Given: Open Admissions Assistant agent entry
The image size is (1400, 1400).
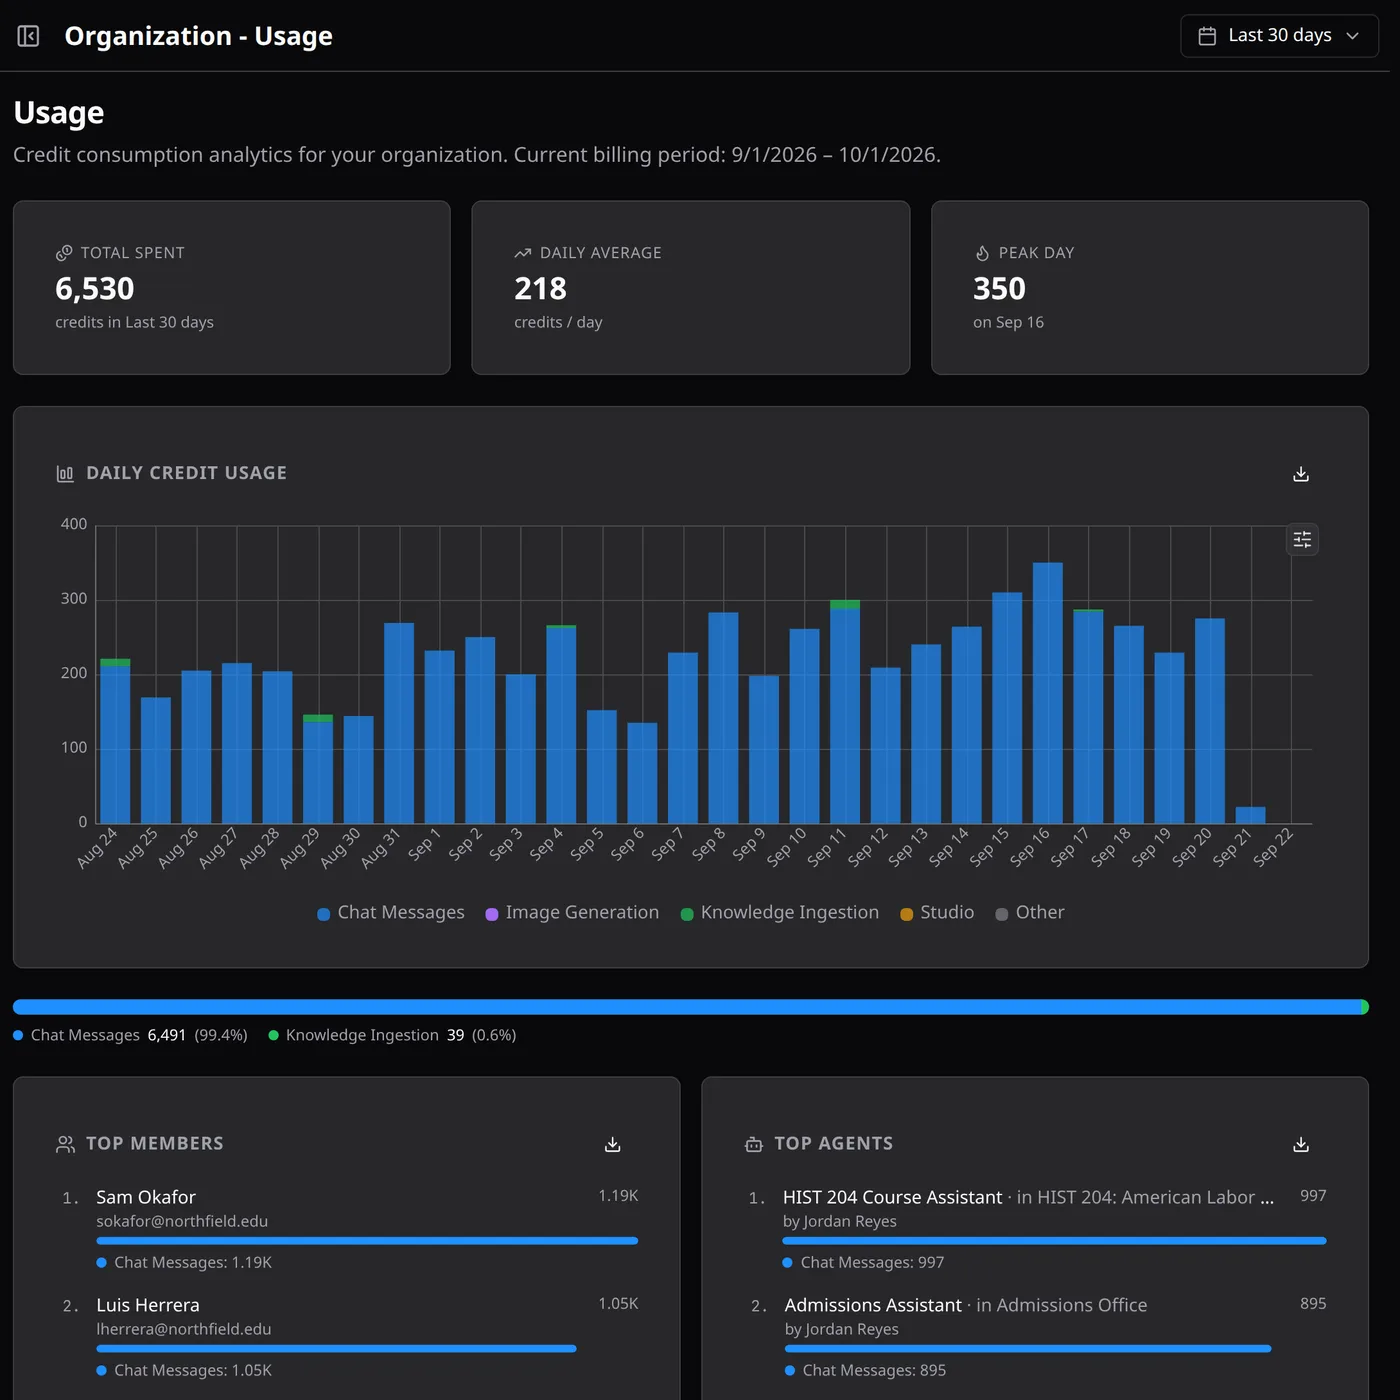Looking at the screenshot, I should 873,1305.
